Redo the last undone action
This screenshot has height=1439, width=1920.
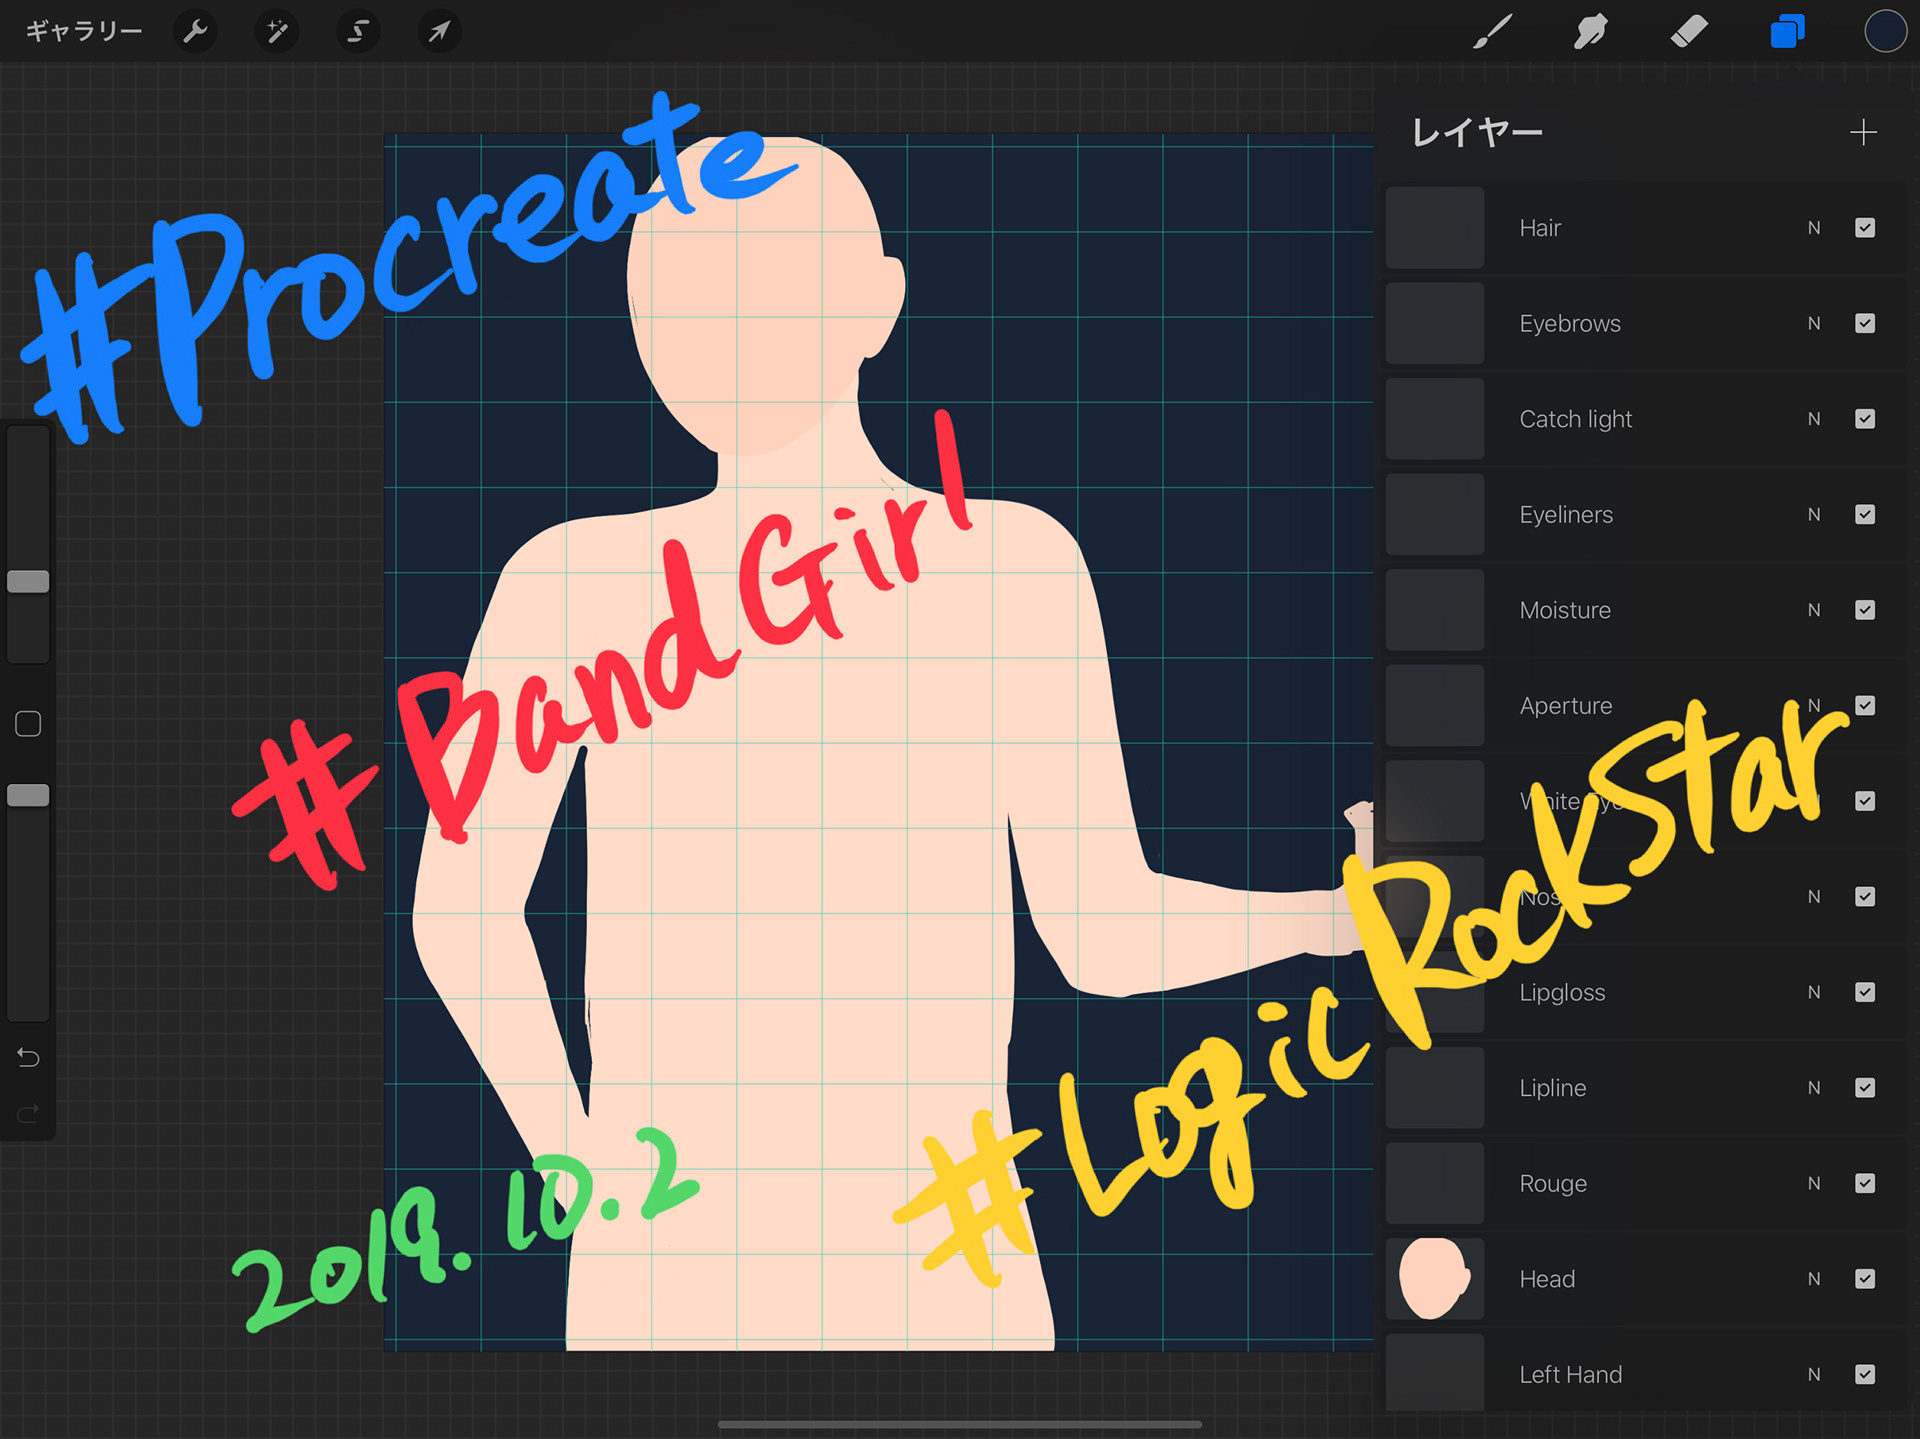[x=28, y=1113]
